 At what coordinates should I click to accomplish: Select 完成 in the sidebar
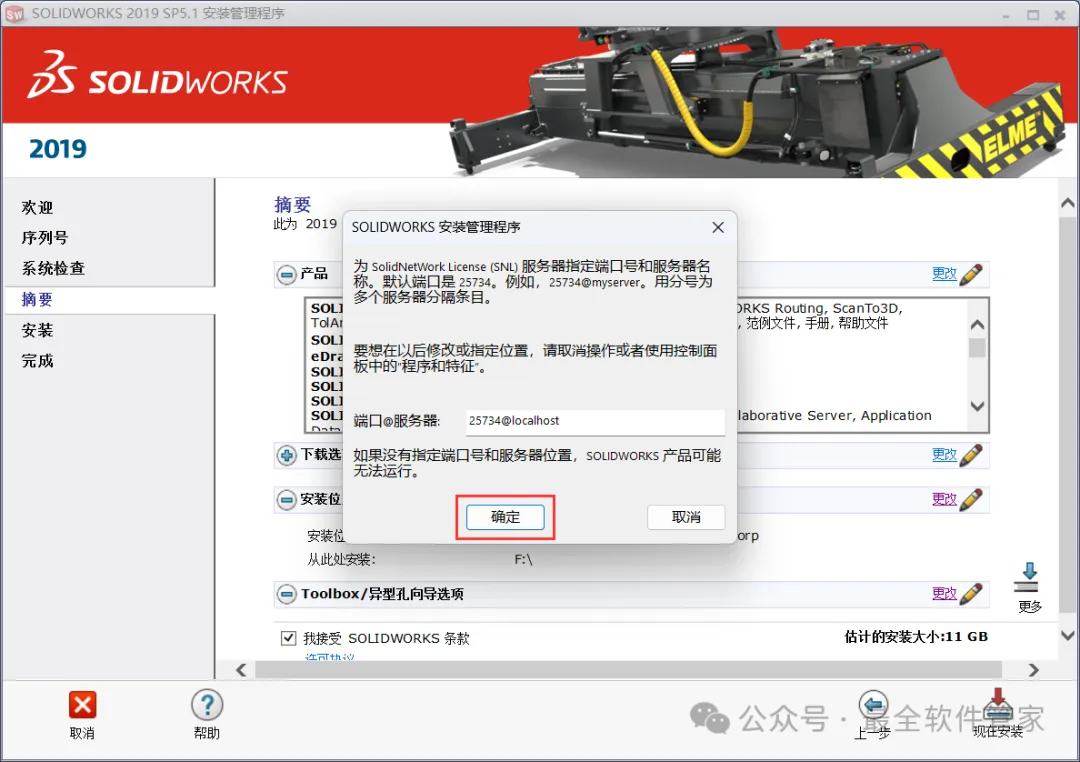37,360
